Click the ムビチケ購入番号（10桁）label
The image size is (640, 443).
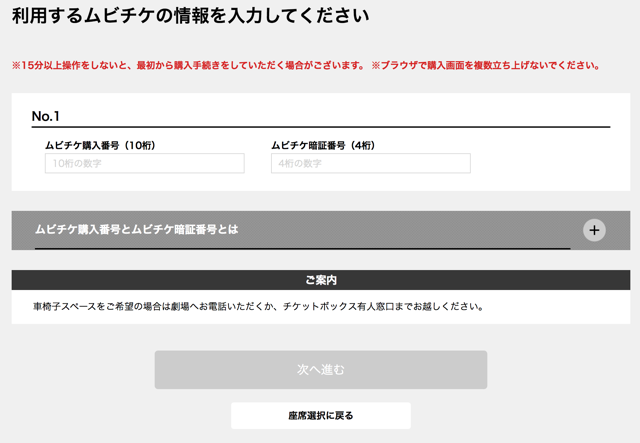[100, 145]
